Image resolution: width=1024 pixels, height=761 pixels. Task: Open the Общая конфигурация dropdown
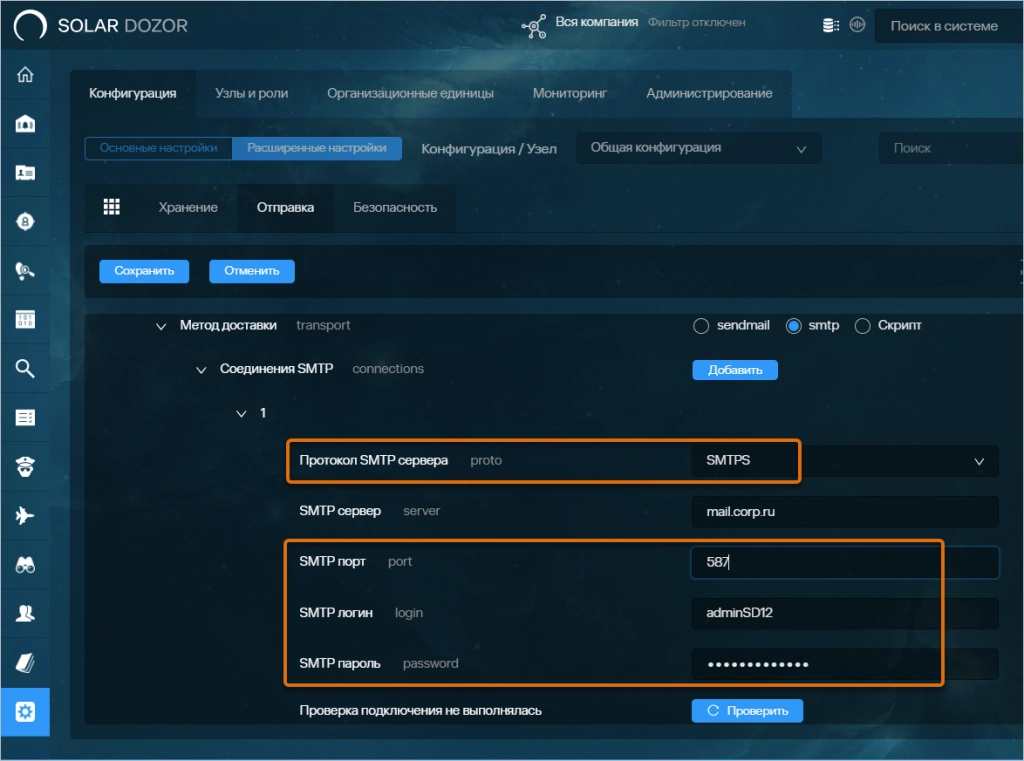coord(698,148)
